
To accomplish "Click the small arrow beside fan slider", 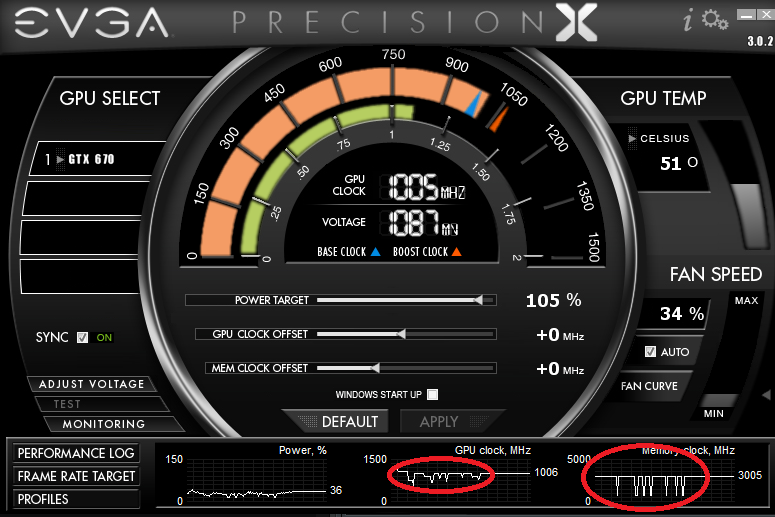I will [x=767, y=394].
